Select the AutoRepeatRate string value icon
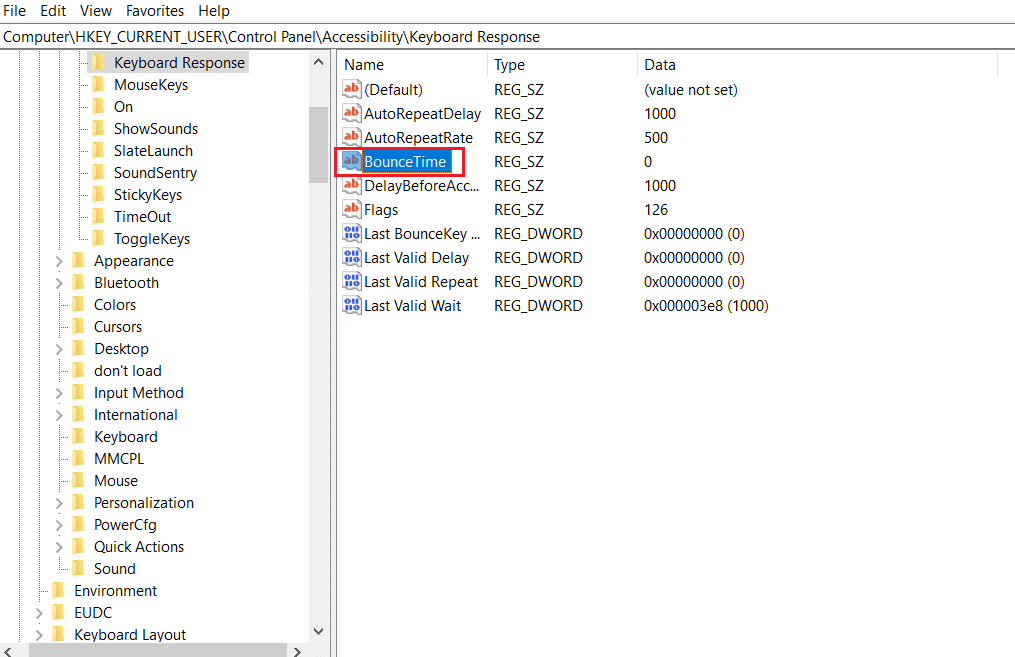1015x657 pixels. point(351,137)
